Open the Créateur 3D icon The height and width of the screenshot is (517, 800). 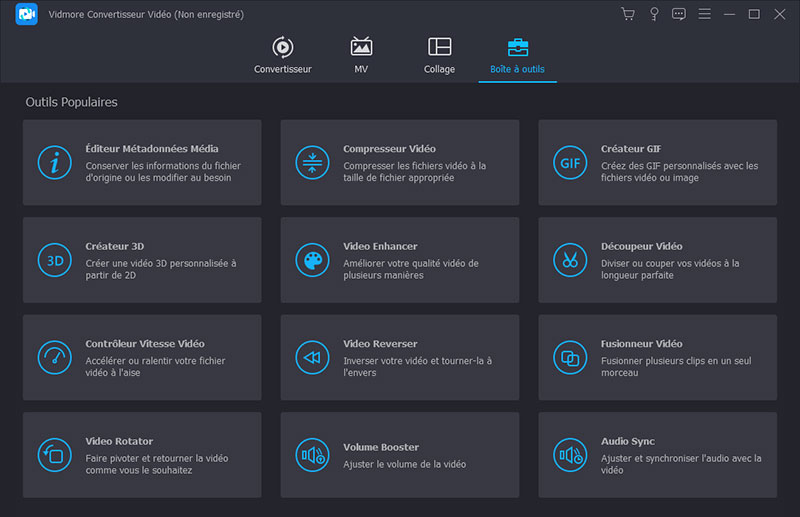54,260
